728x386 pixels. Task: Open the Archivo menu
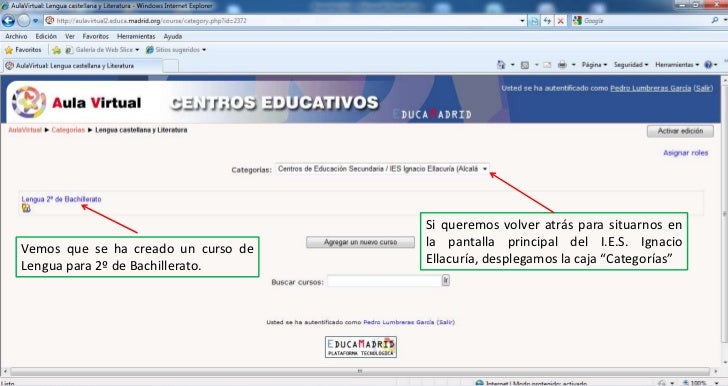(16, 36)
